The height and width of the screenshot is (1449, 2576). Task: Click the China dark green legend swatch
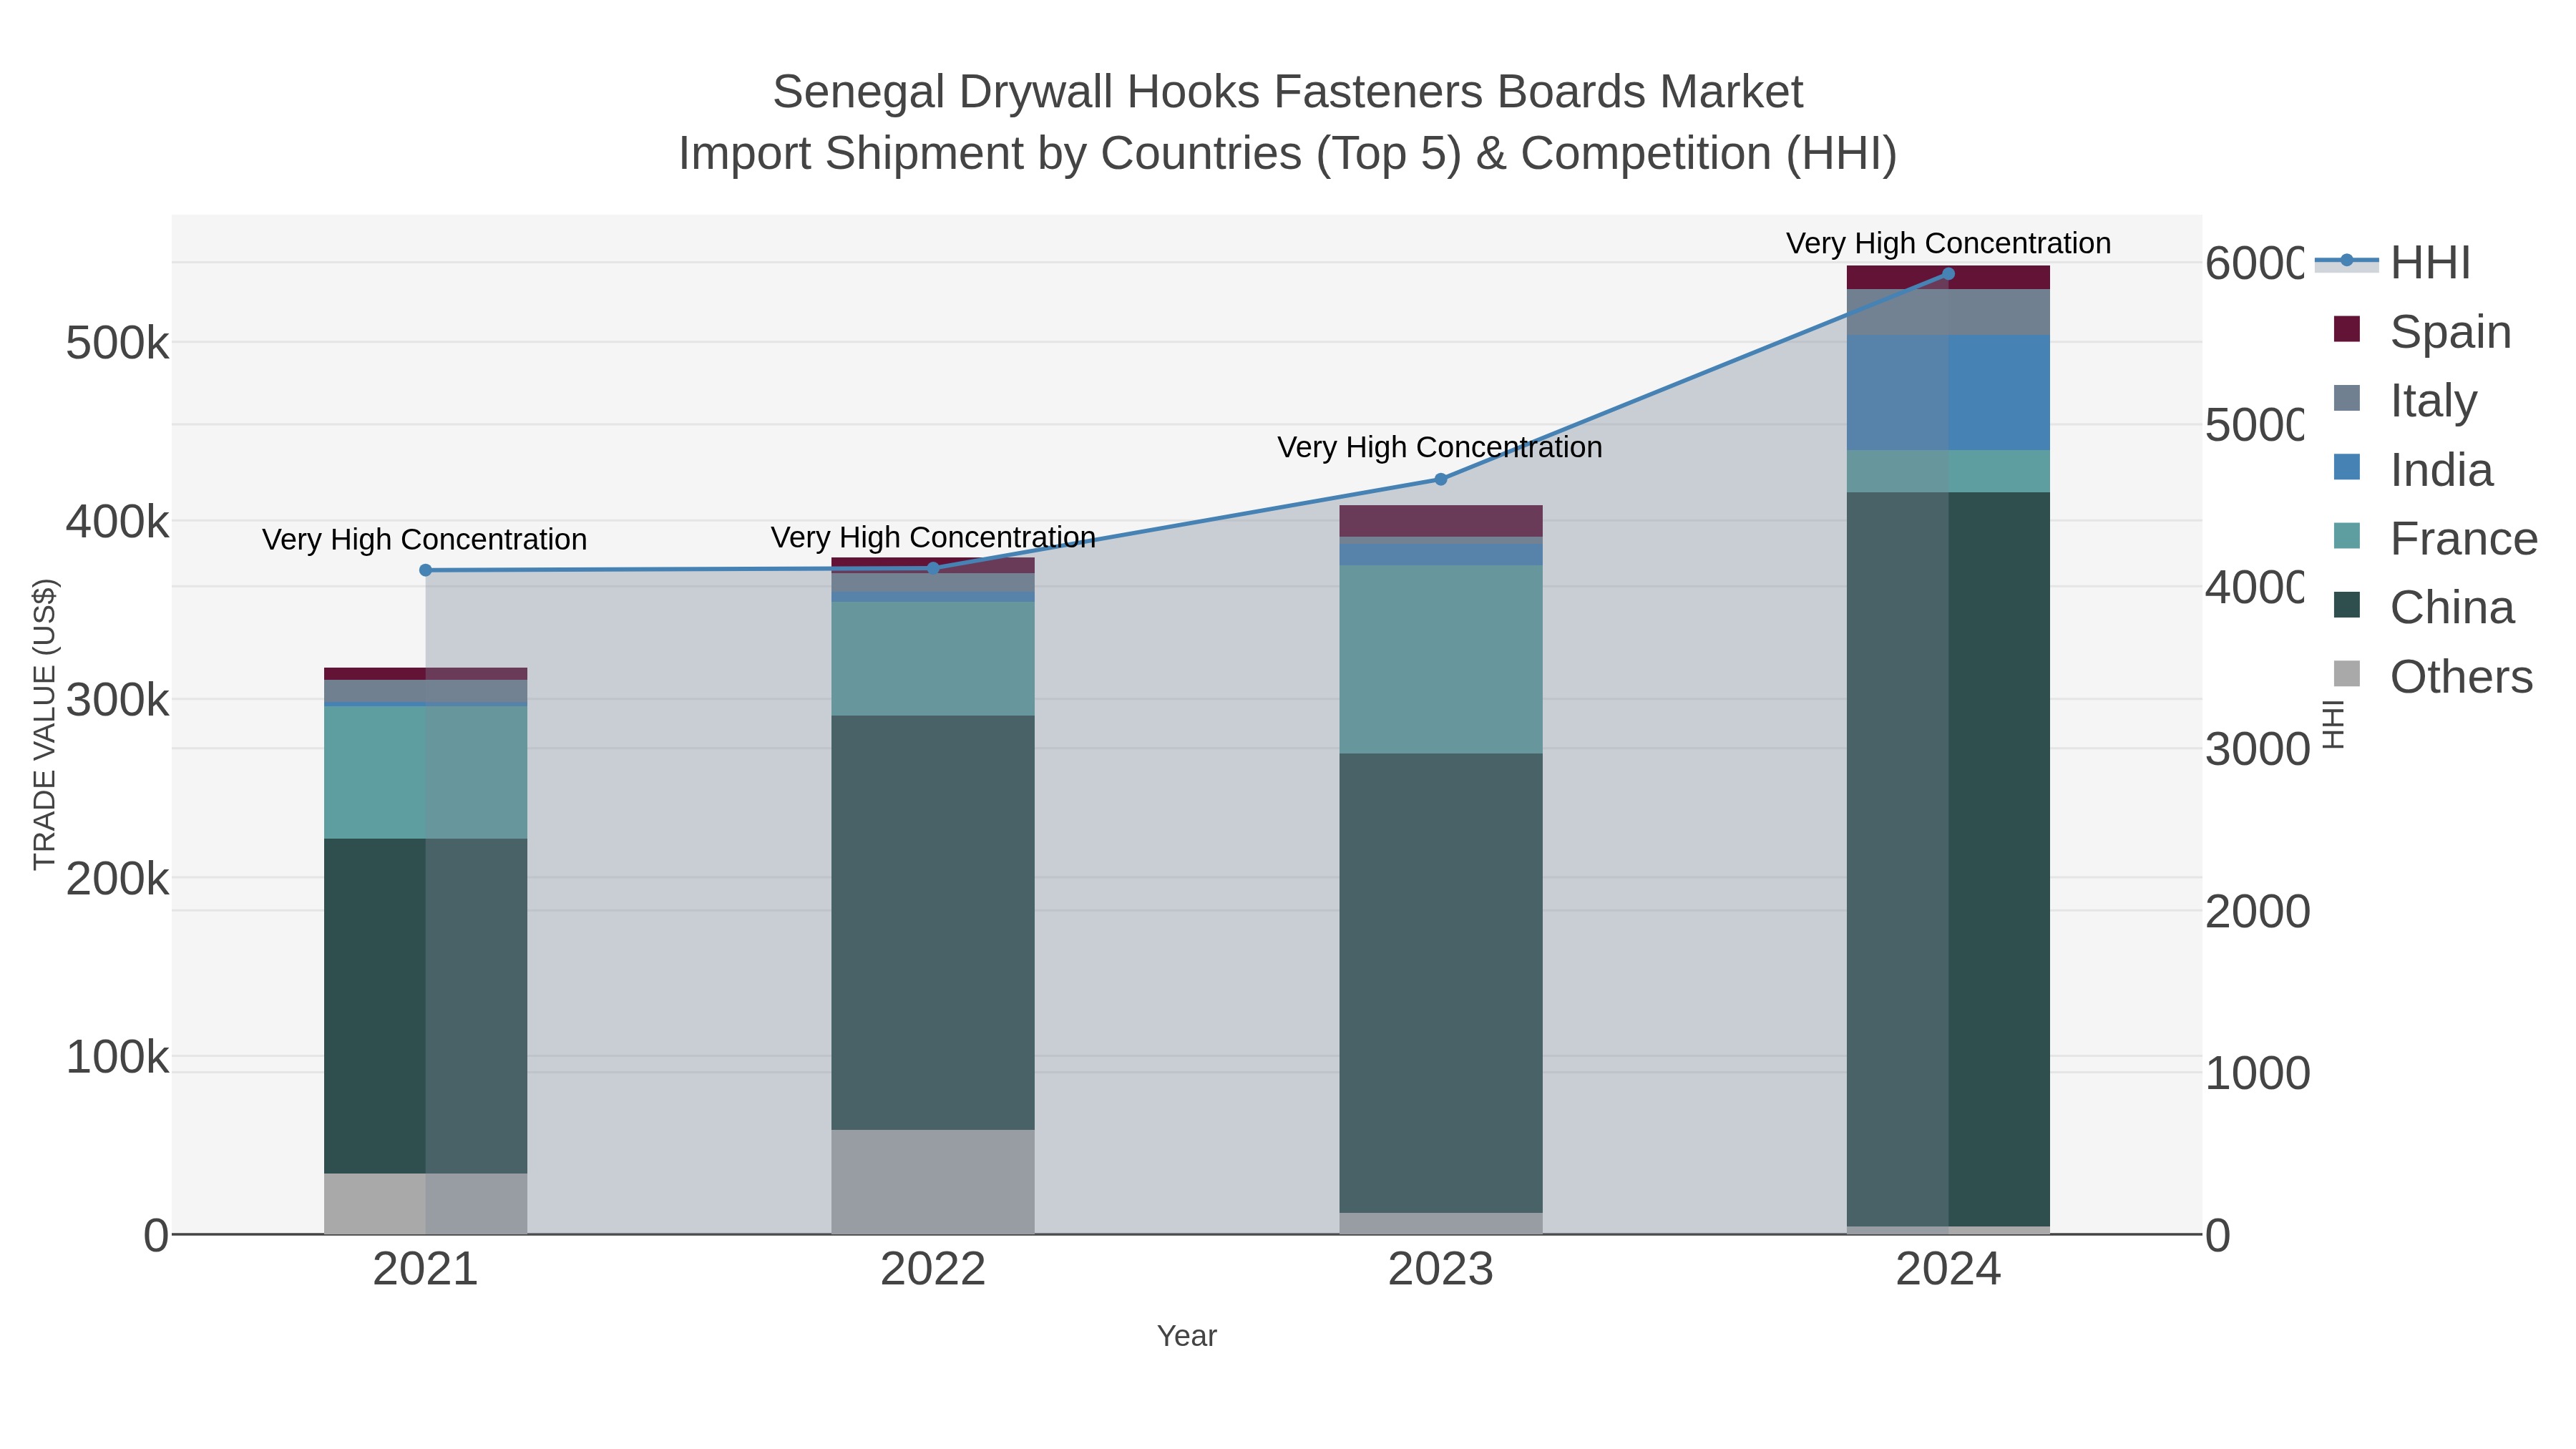(2346, 605)
